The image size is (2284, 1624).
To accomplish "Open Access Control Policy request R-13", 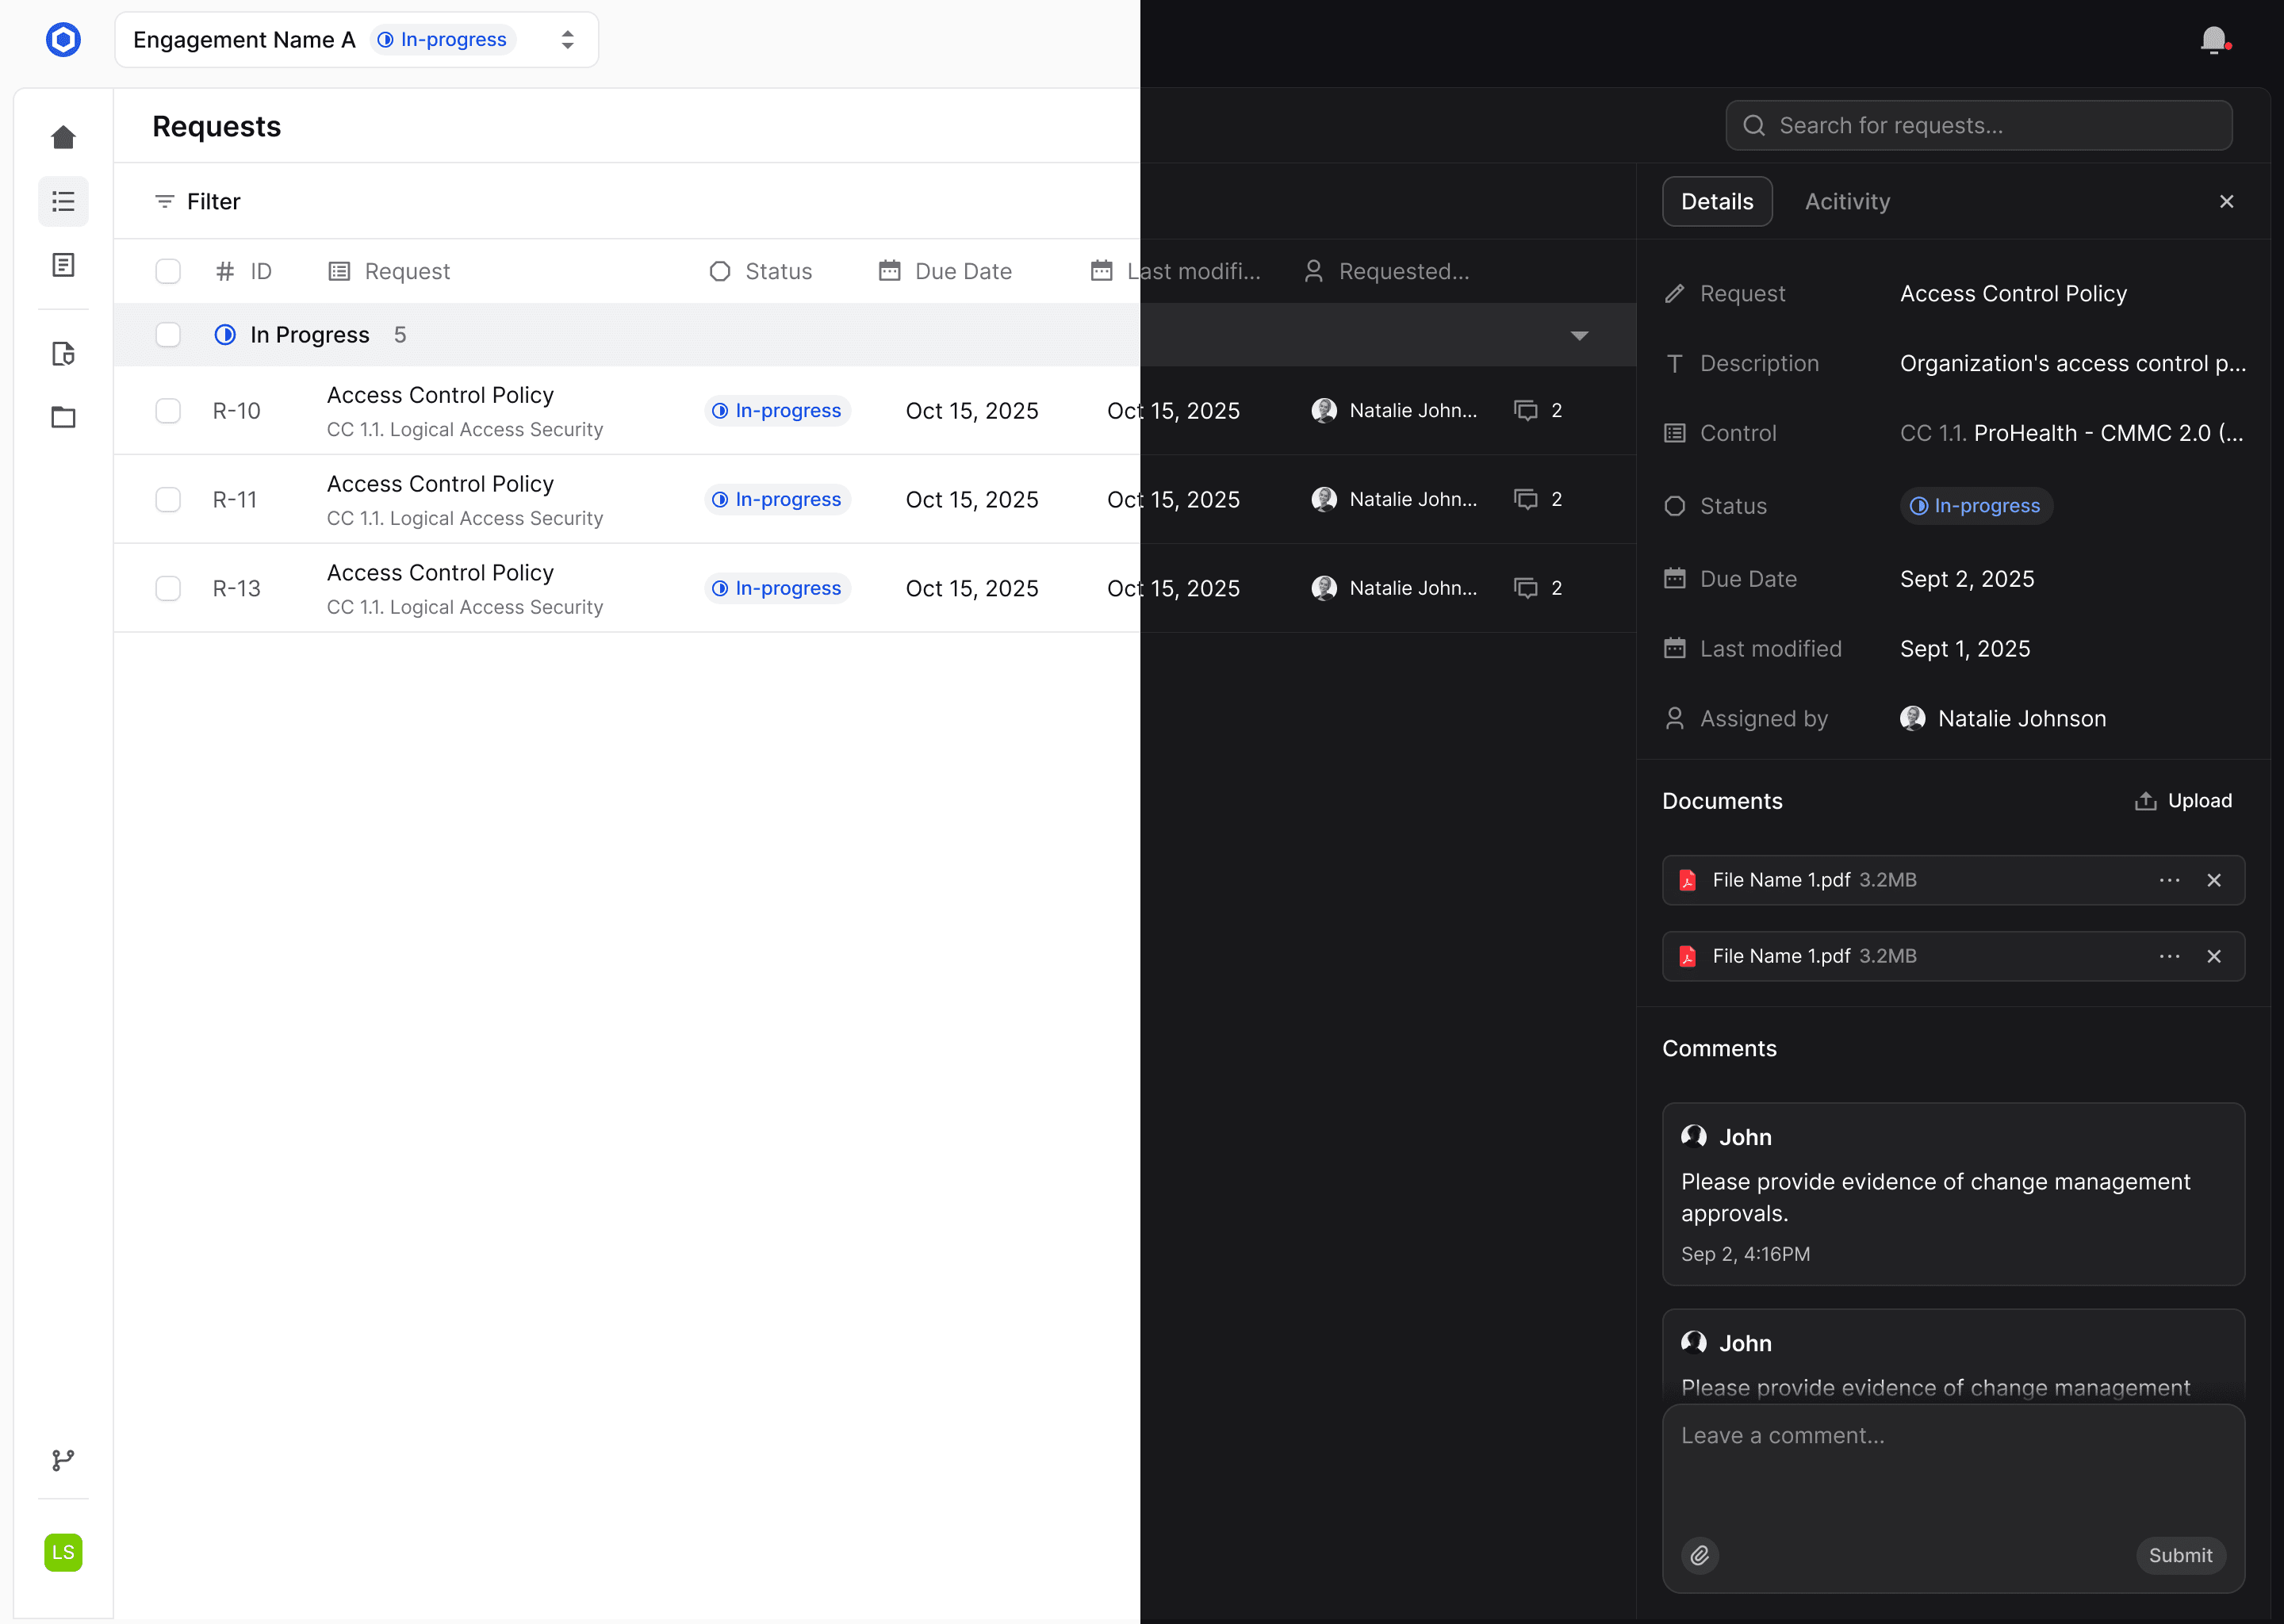I will [x=440, y=573].
